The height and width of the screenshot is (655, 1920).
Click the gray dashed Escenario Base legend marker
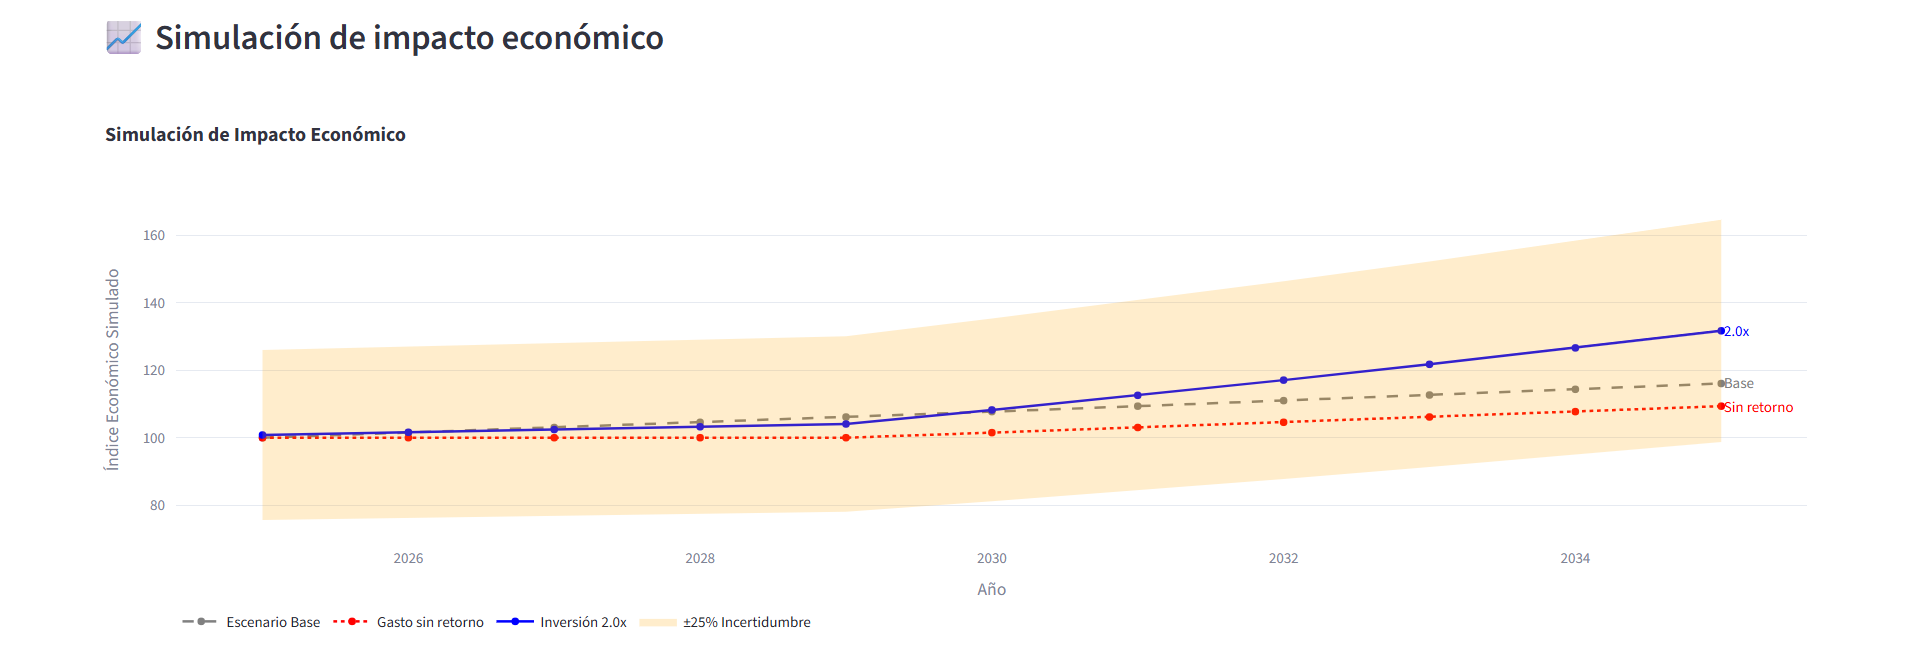pyautogui.click(x=200, y=622)
